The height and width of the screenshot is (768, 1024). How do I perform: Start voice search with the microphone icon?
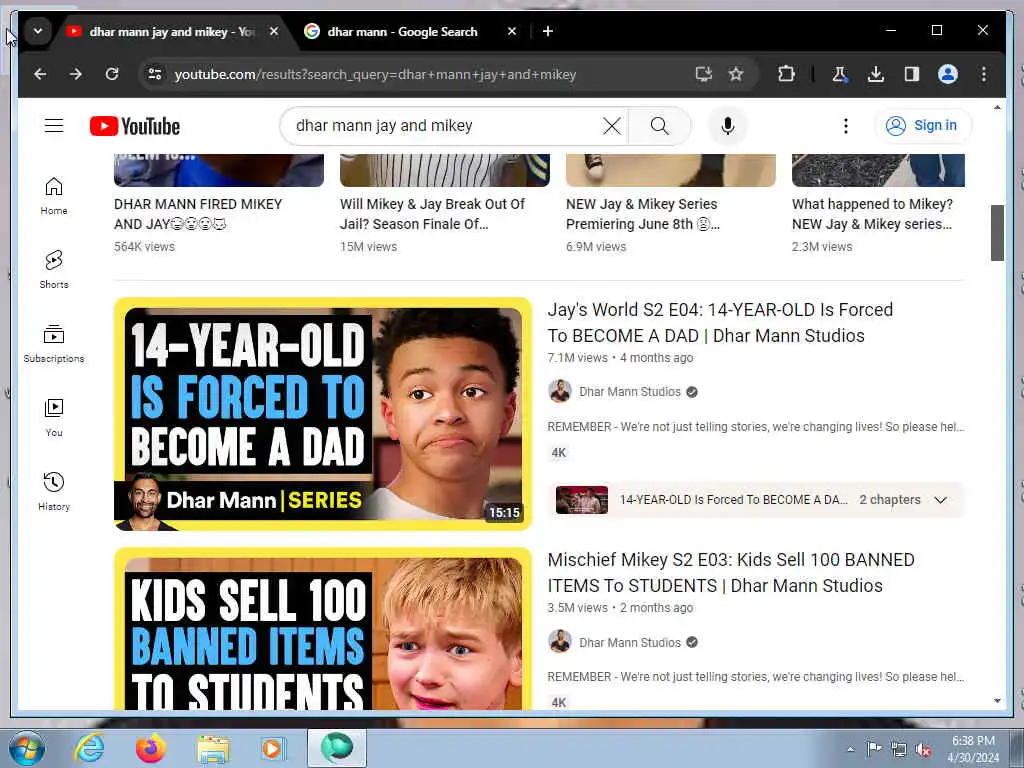point(728,125)
